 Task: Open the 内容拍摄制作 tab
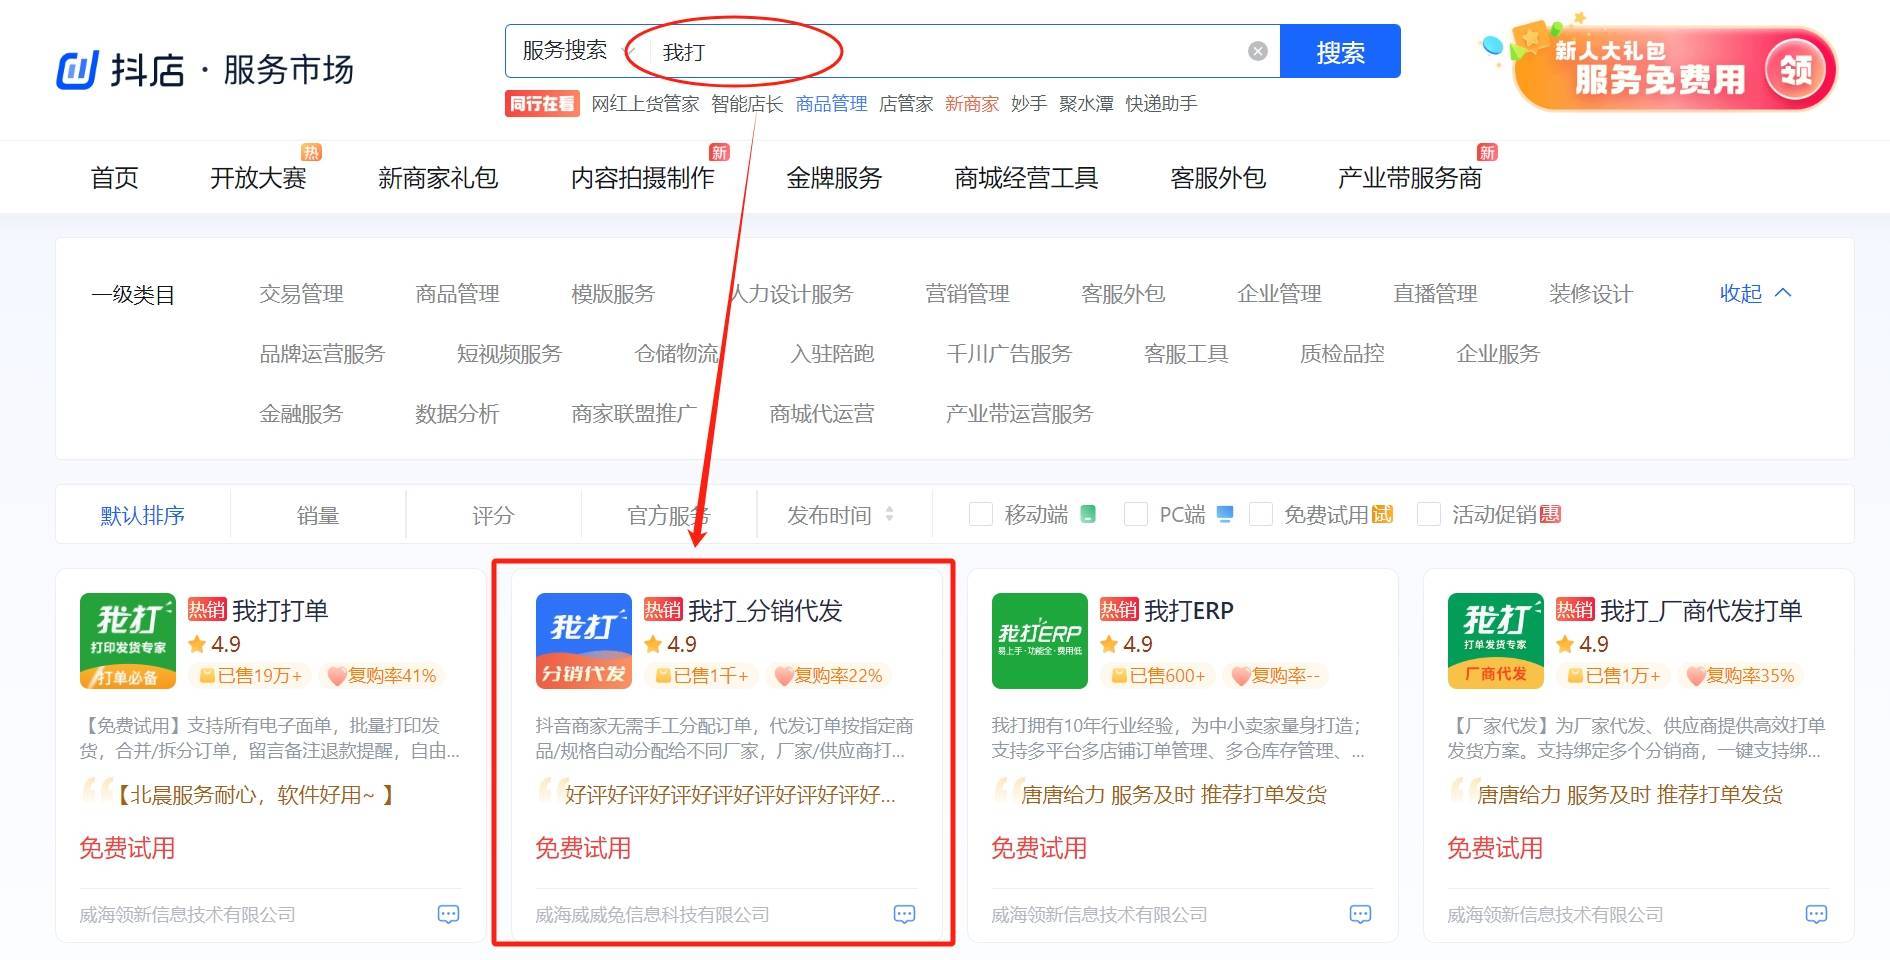pyautogui.click(x=642, y=178)
